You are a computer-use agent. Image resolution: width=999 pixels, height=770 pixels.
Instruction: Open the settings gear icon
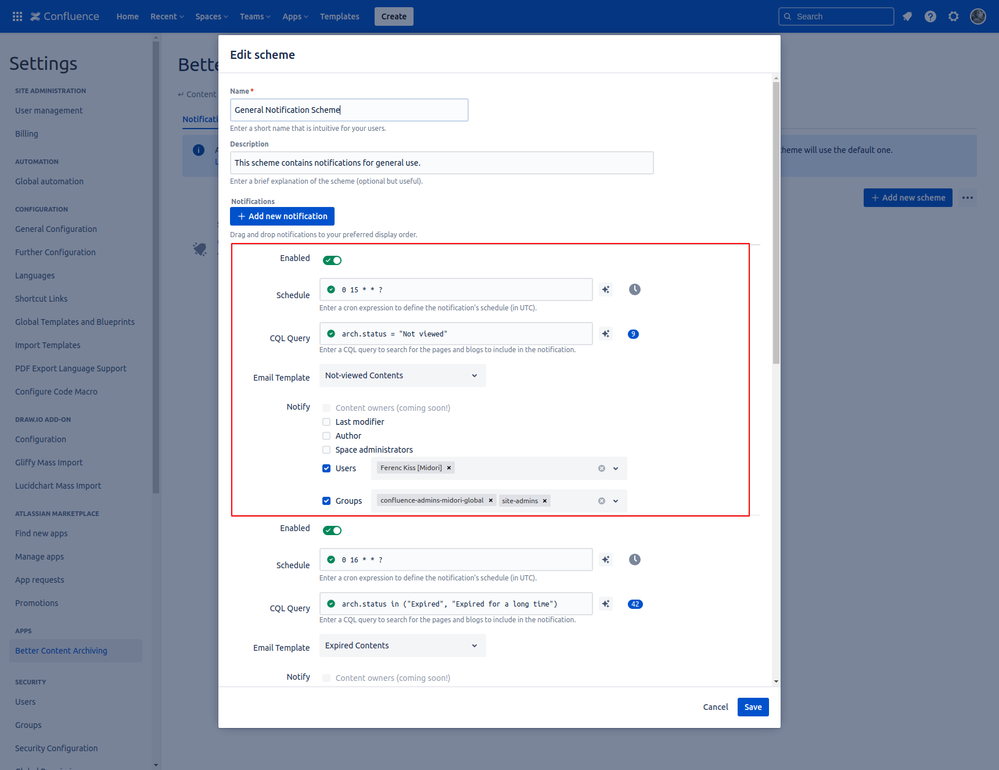point(953,17)
